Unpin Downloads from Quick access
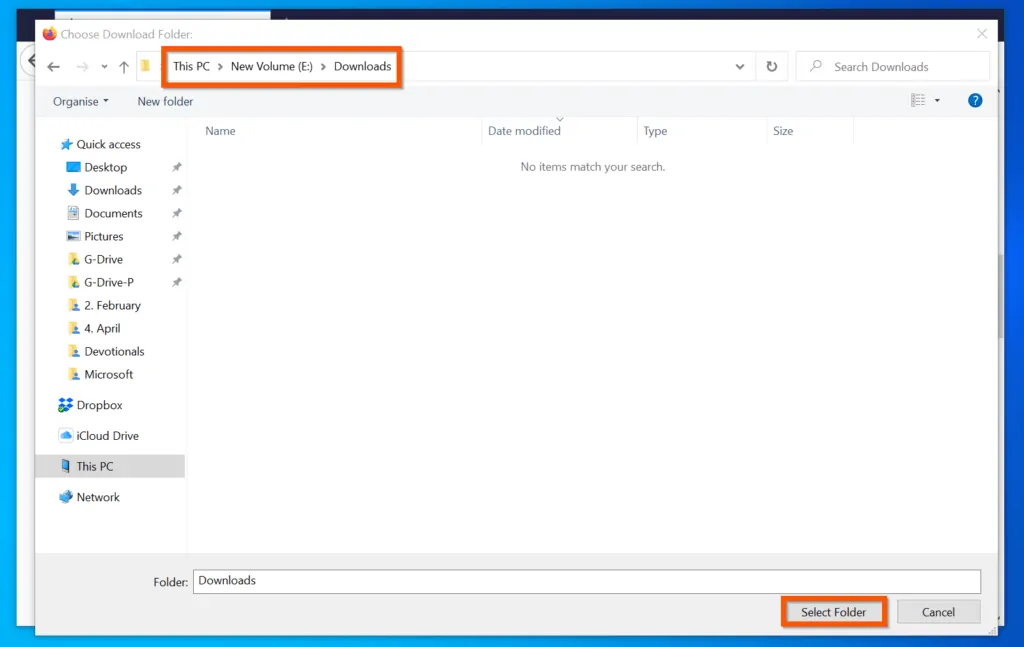Viewport: 1024px width, 647px height. [x=177, y=190]
